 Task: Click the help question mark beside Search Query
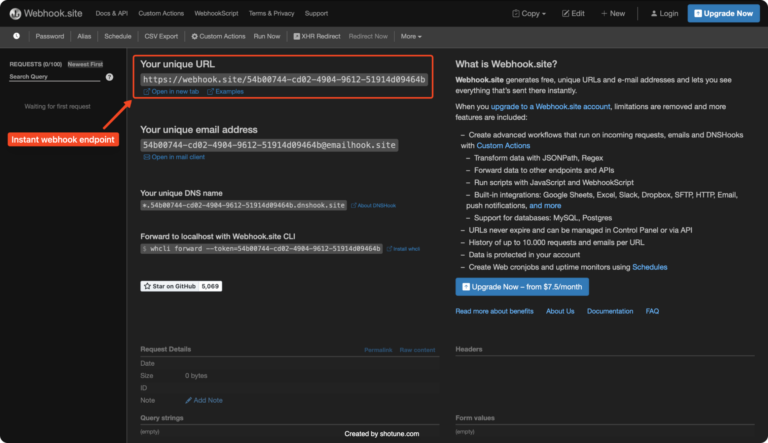pyautogui.click(x=110, y=77)
